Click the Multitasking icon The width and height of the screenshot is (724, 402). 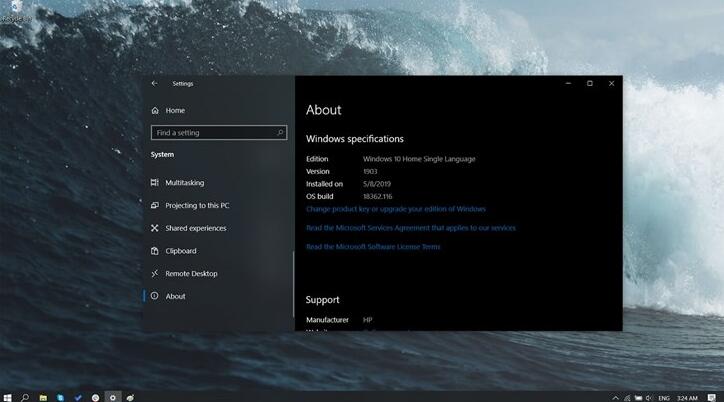[155, 183]
